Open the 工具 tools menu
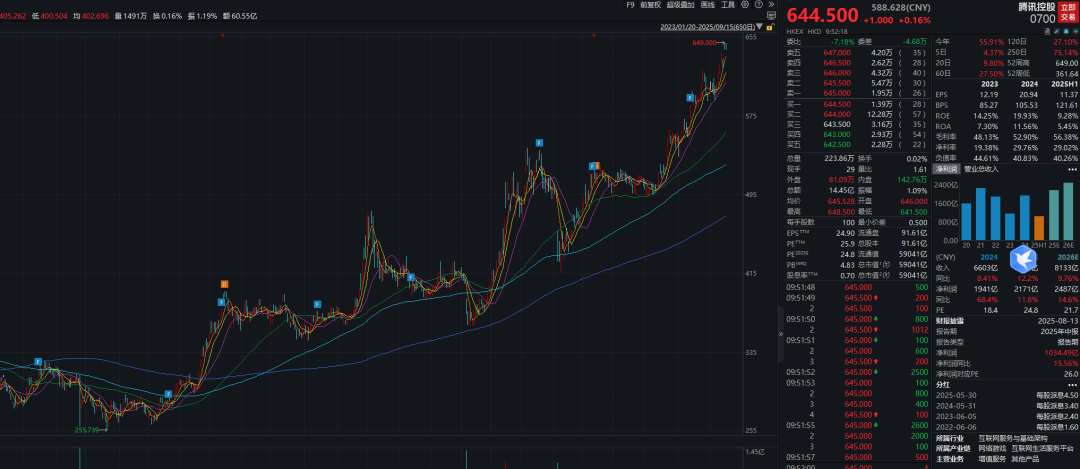1080x469 pixels. tap(728, 4)
